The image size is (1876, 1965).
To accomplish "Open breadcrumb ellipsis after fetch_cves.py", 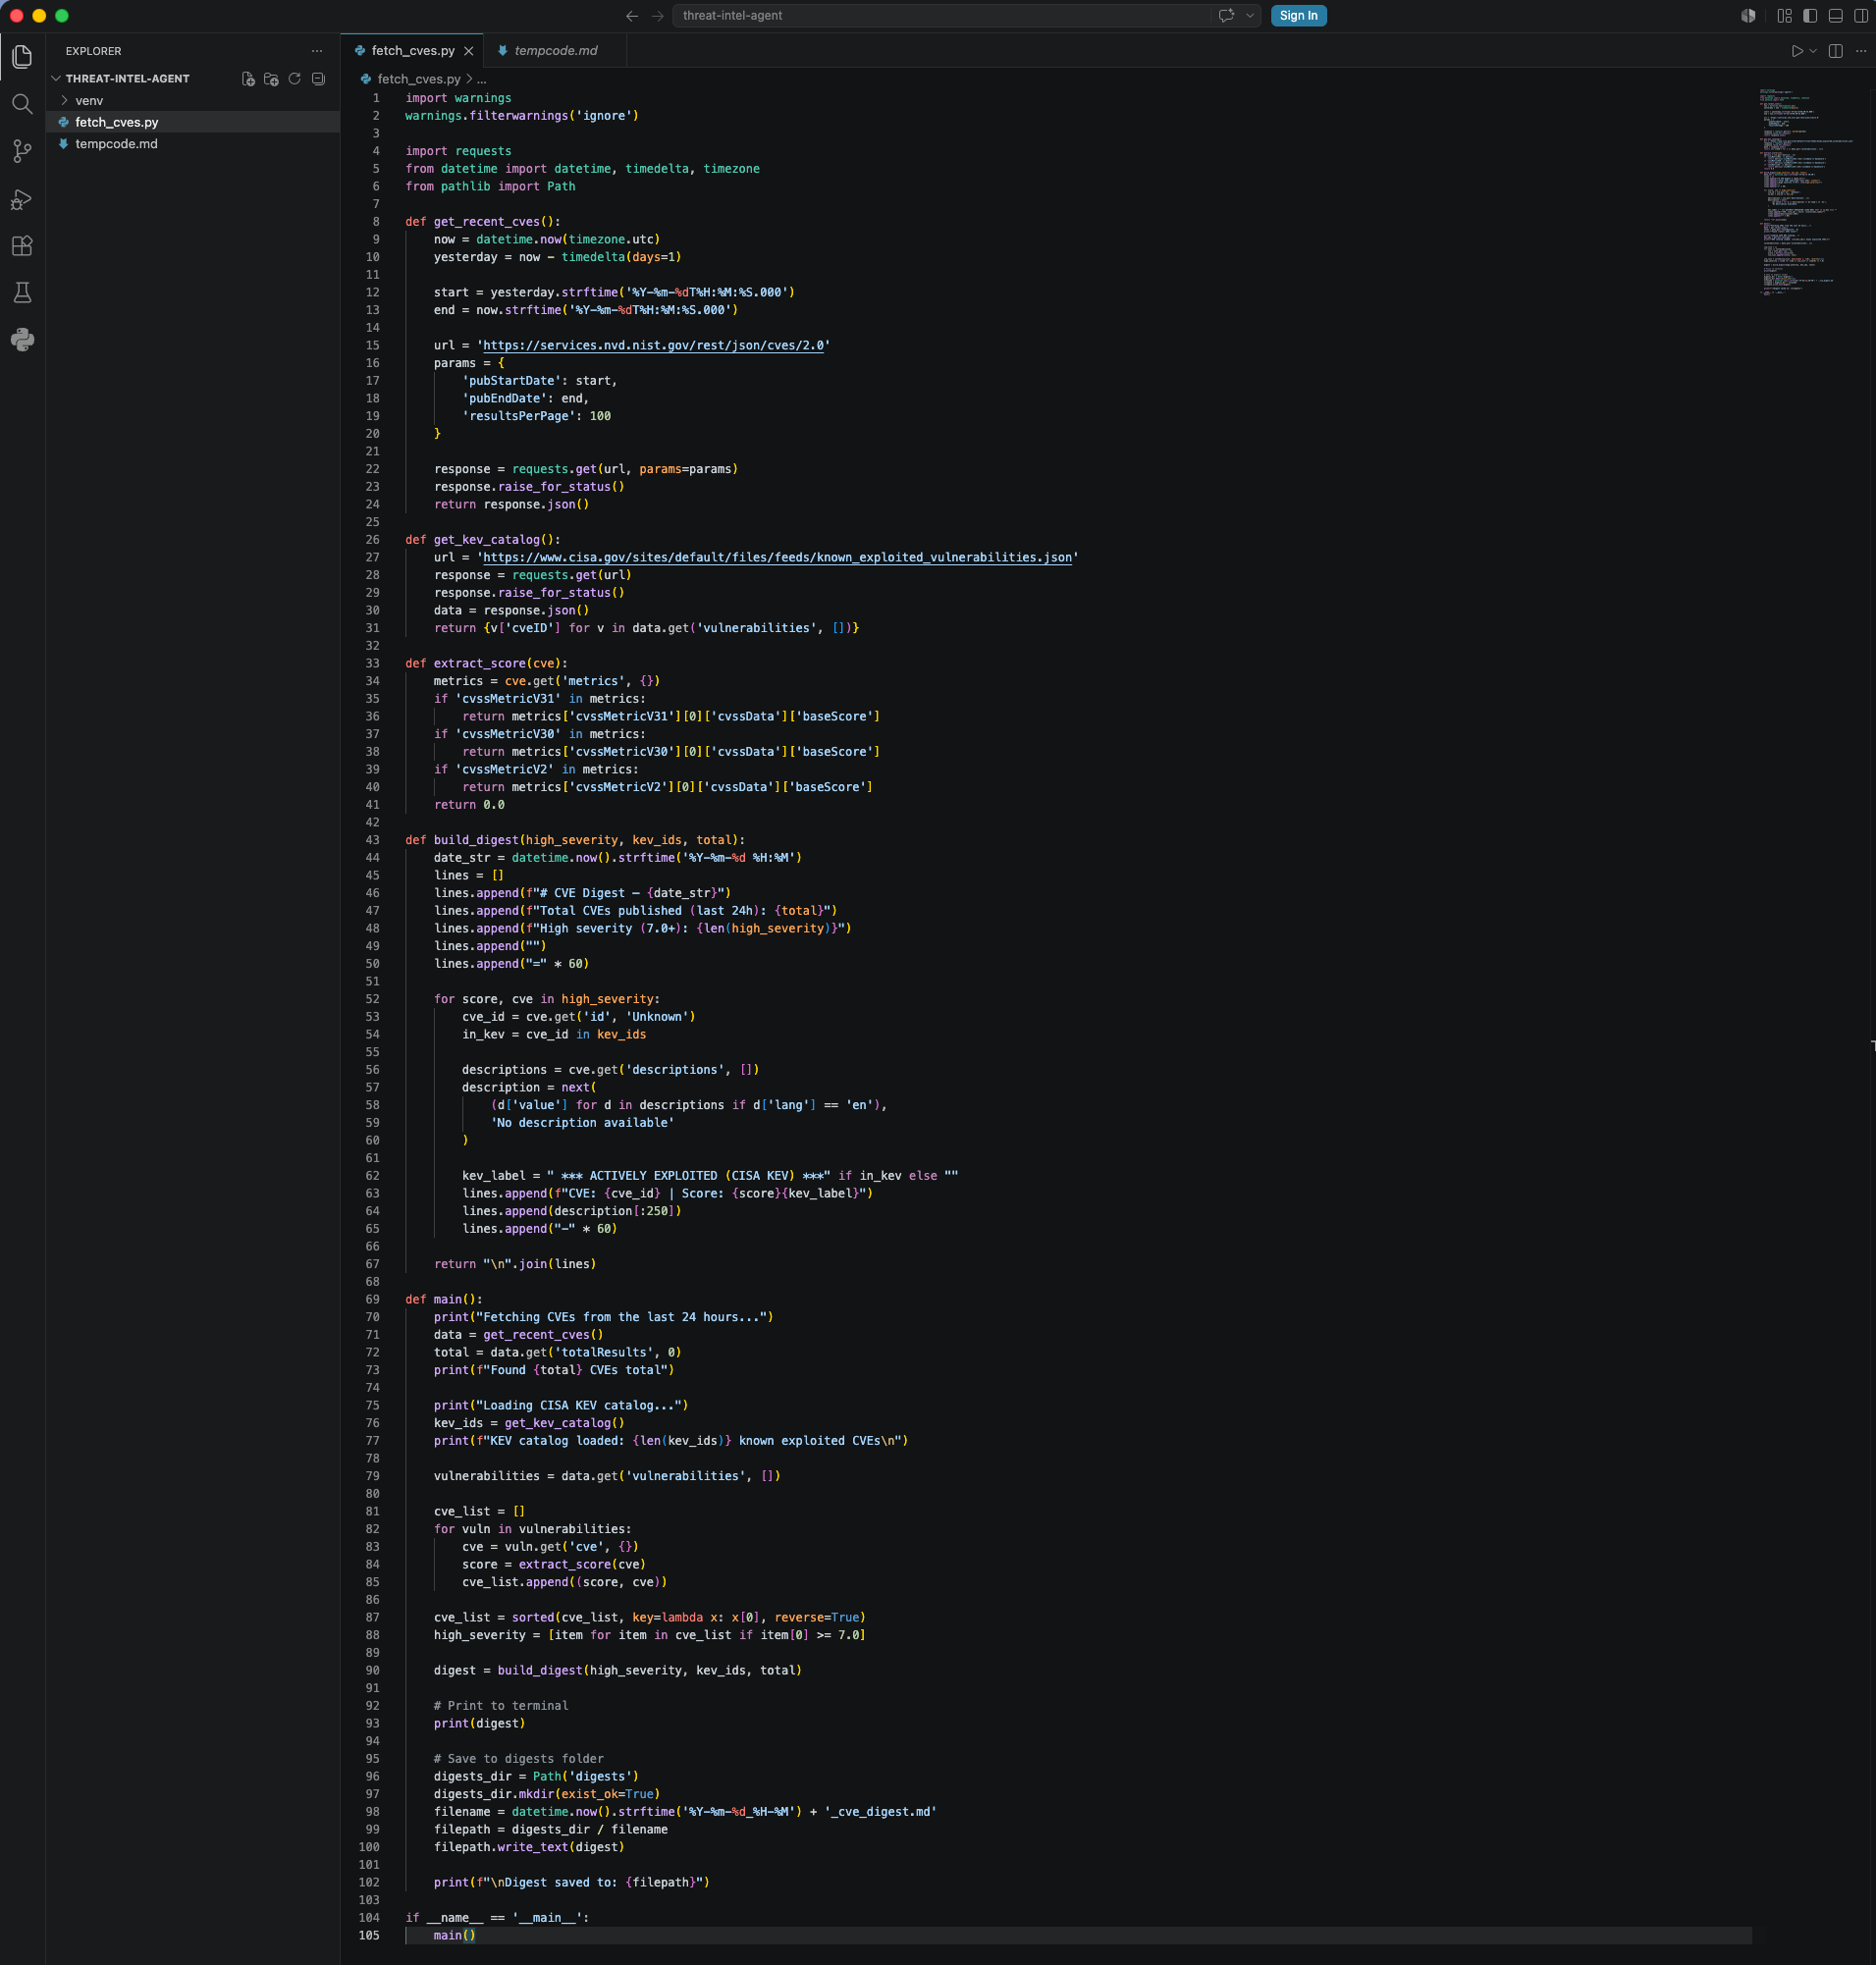I will coord(482,79).
